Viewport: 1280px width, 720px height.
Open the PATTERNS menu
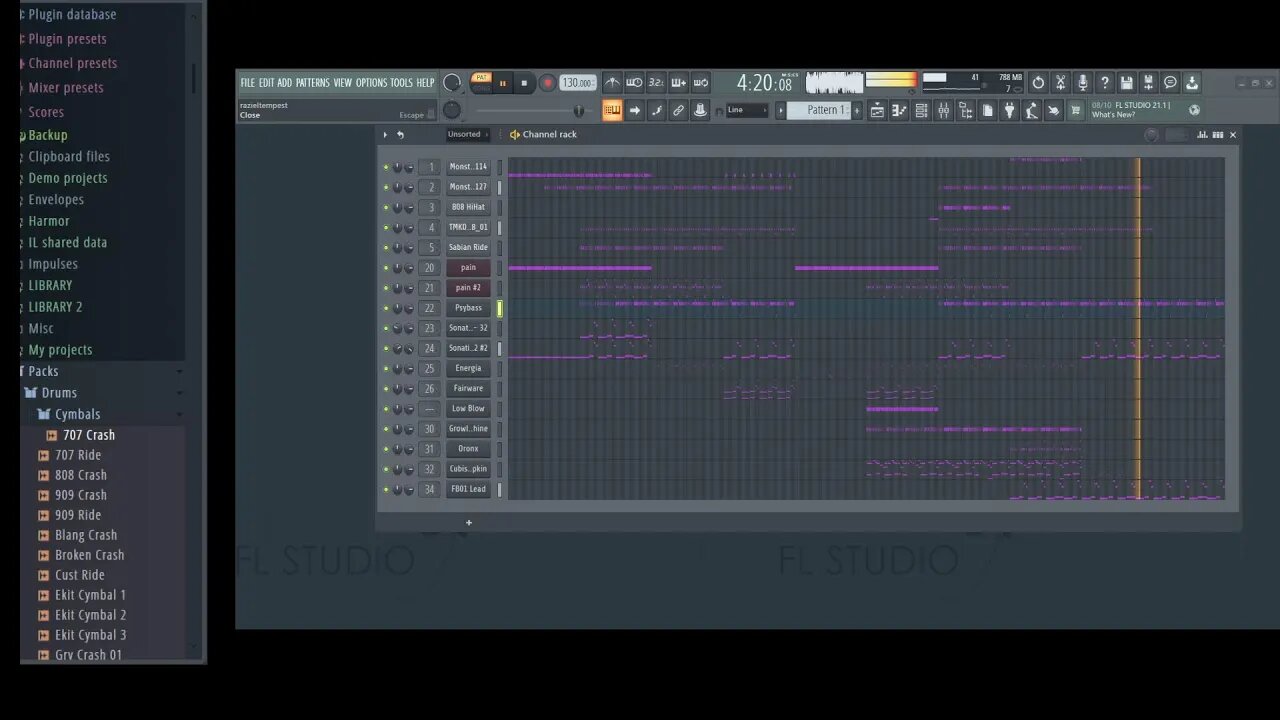(x=312, y=83)
